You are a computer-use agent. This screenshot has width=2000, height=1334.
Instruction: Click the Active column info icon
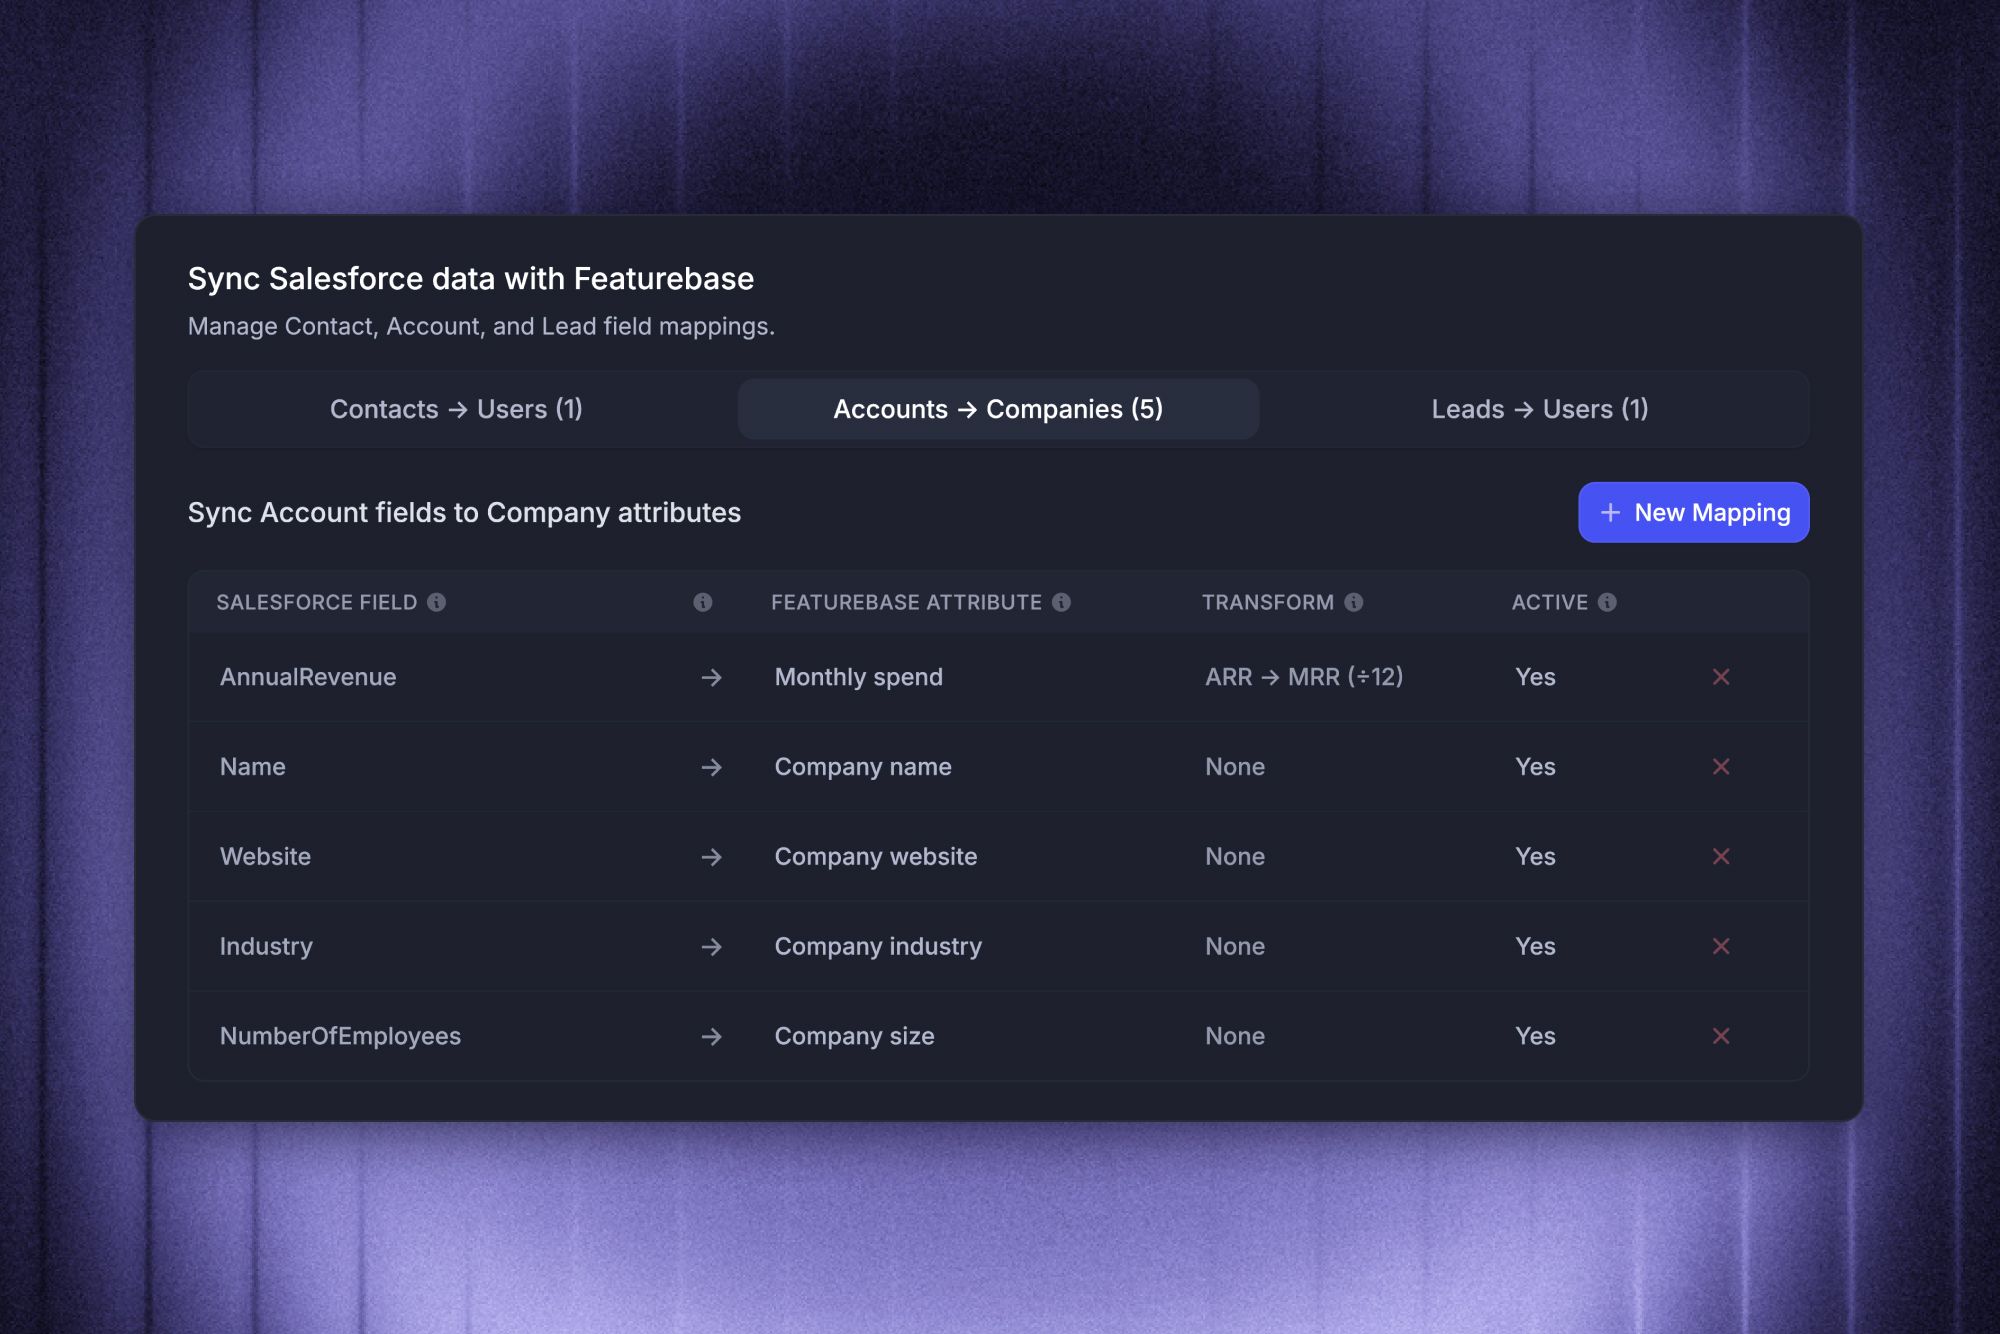click(x=1607, y=602)
